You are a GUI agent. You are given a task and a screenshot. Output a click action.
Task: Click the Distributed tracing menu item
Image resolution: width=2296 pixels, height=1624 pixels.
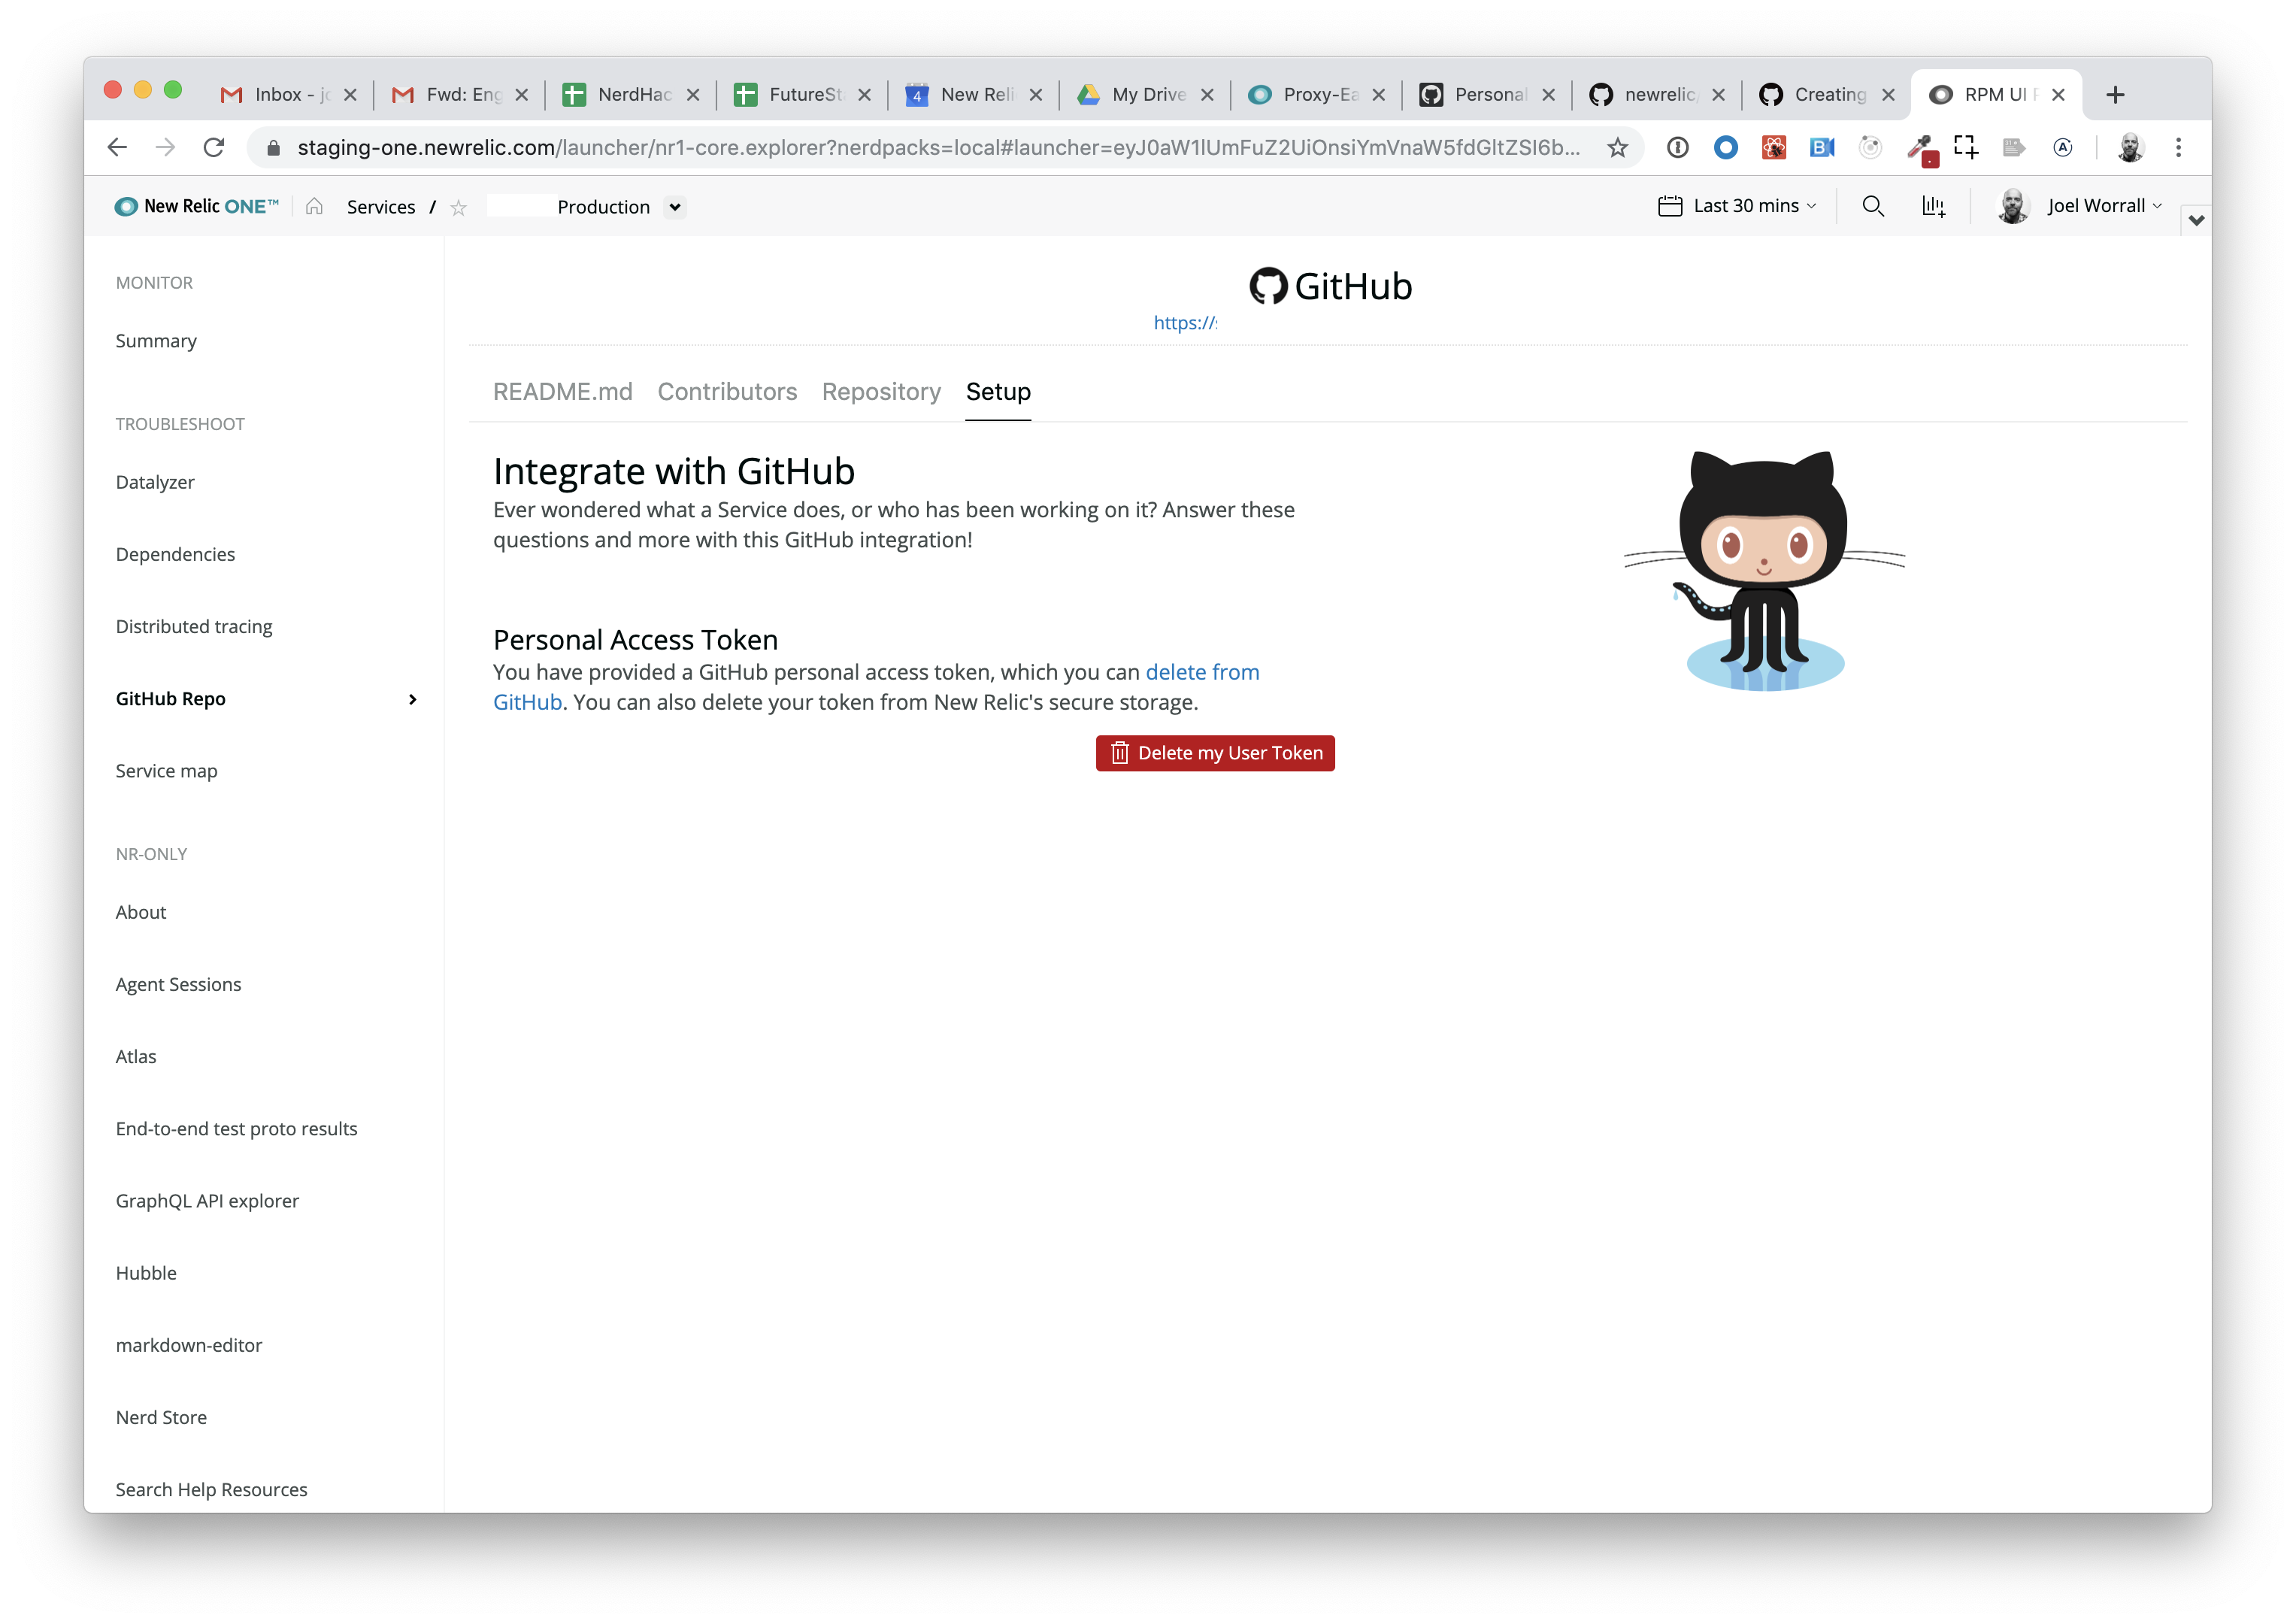tap(195, 626)
